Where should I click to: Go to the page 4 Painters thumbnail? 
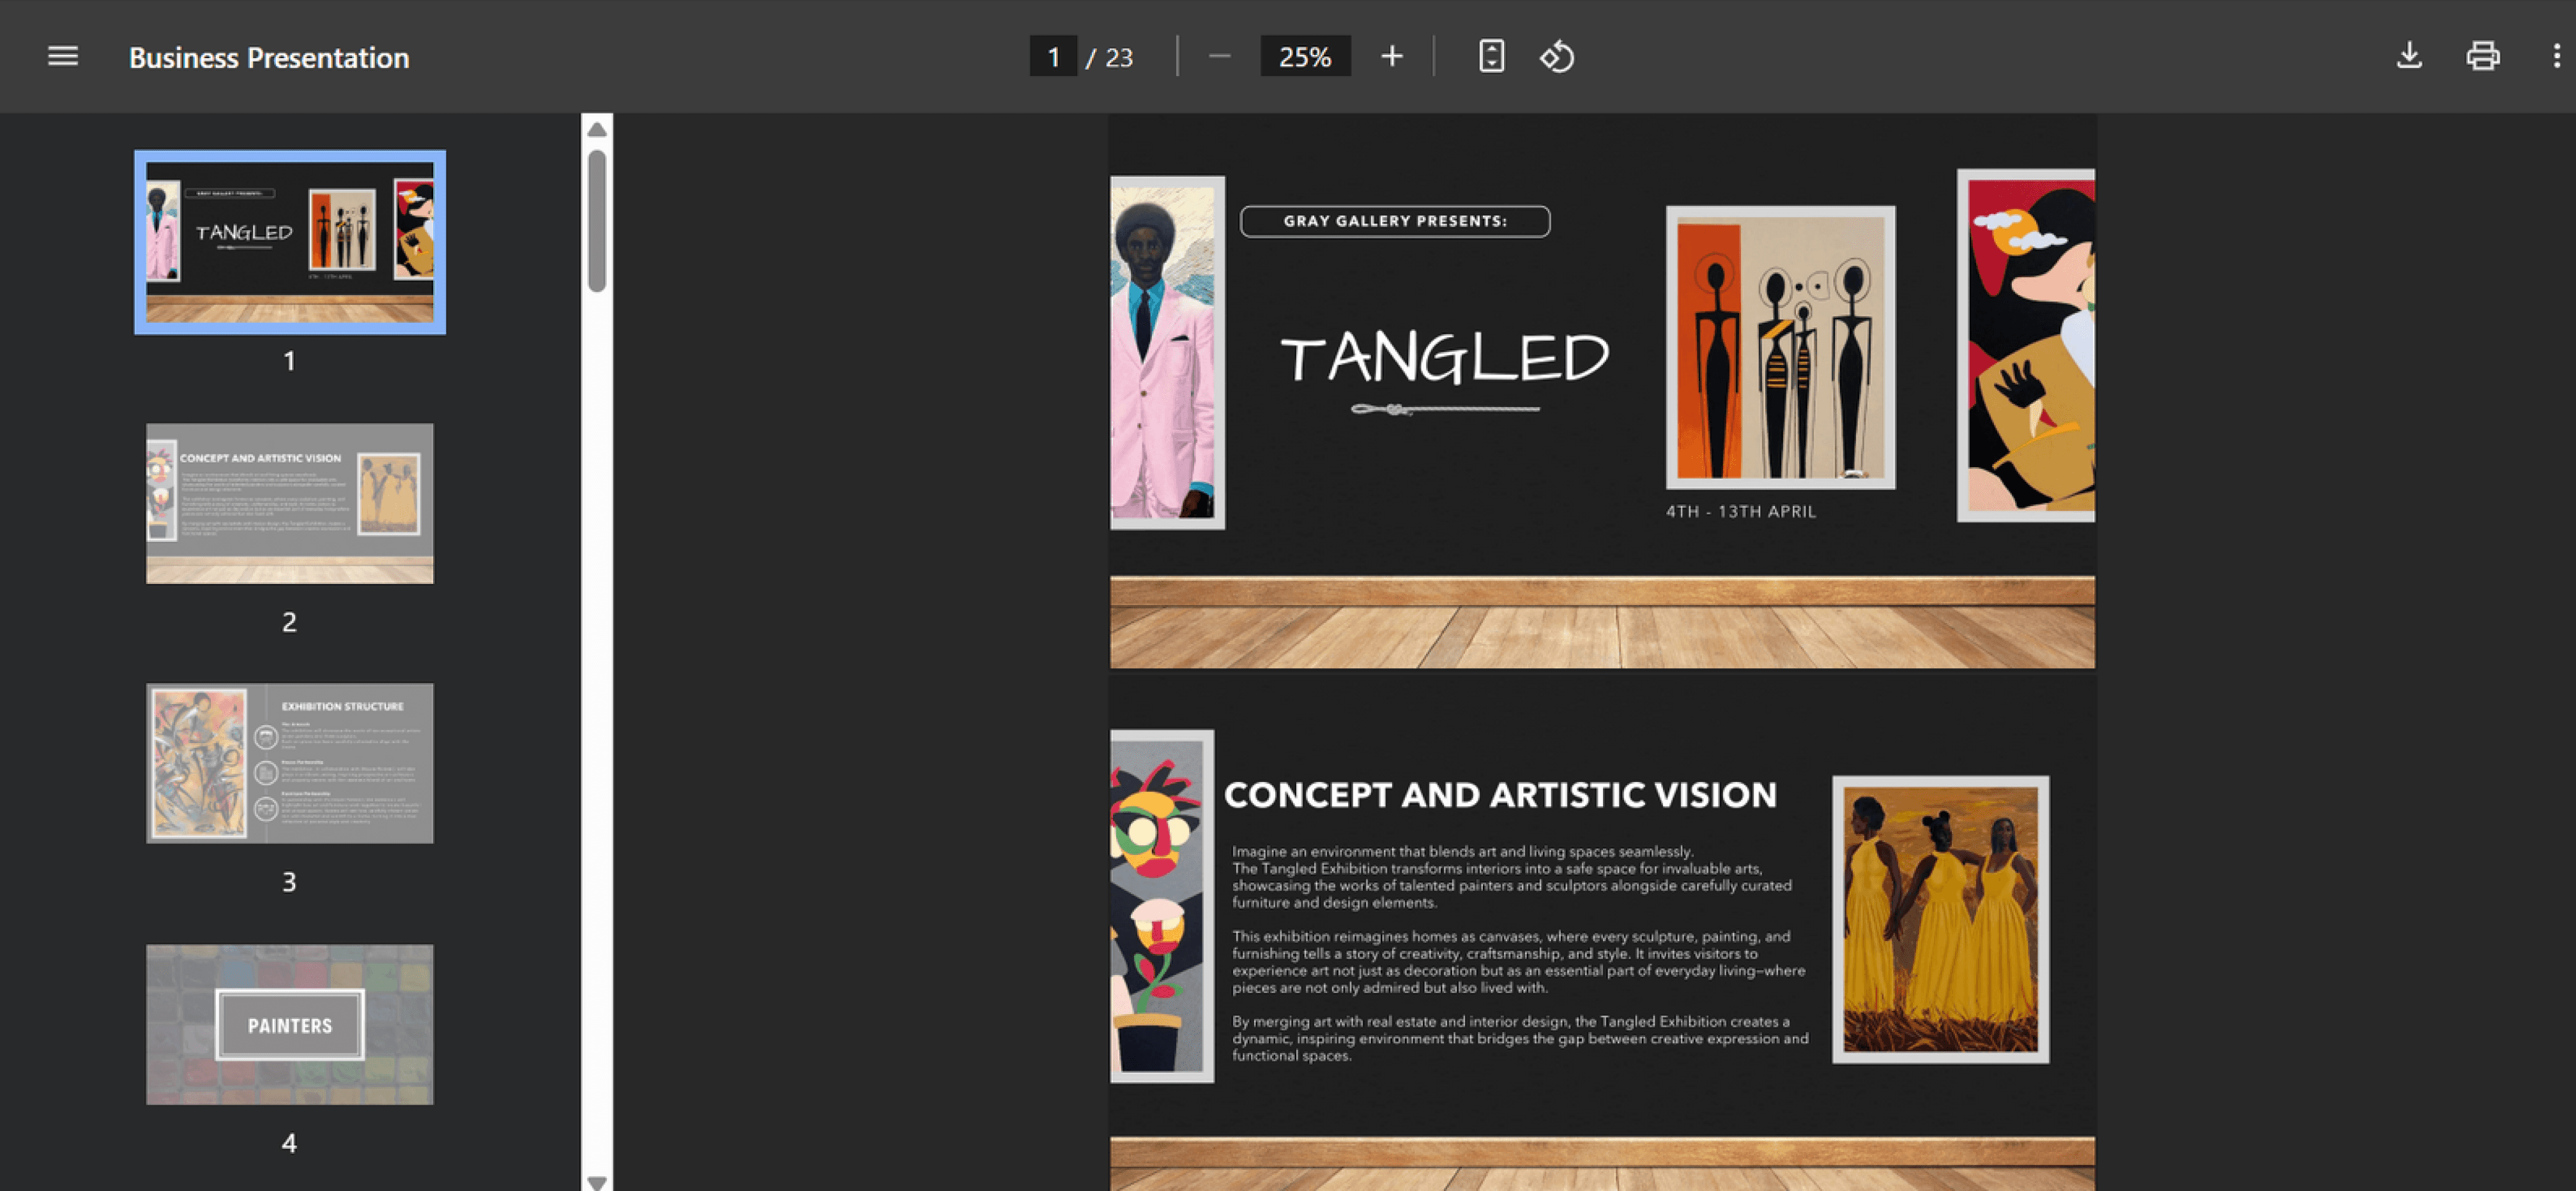coord(290,1024)
